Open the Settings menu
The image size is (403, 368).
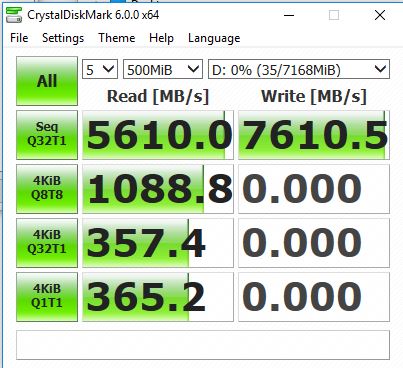tap(63, 38)
